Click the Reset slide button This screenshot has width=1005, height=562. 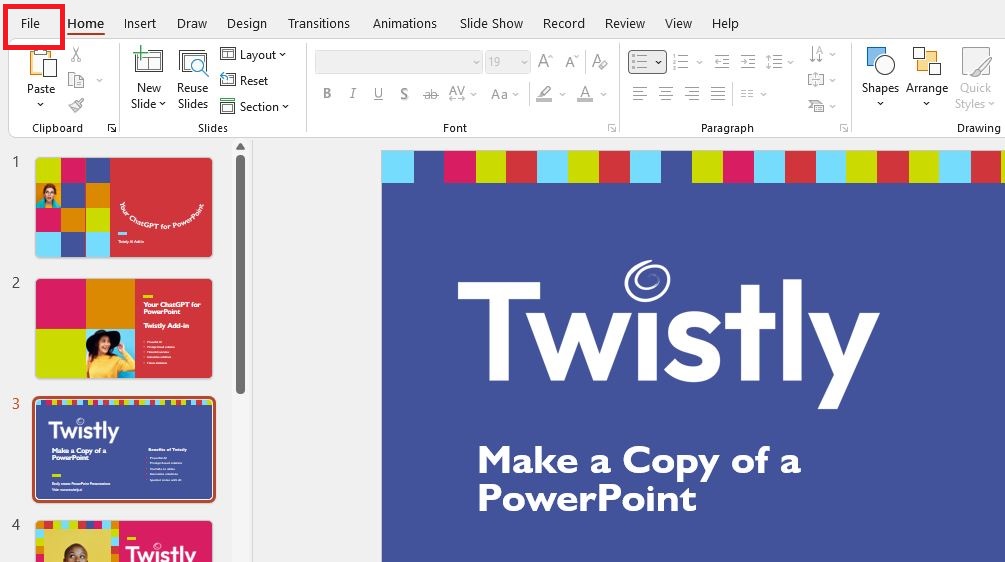click(x=244, y=80)
